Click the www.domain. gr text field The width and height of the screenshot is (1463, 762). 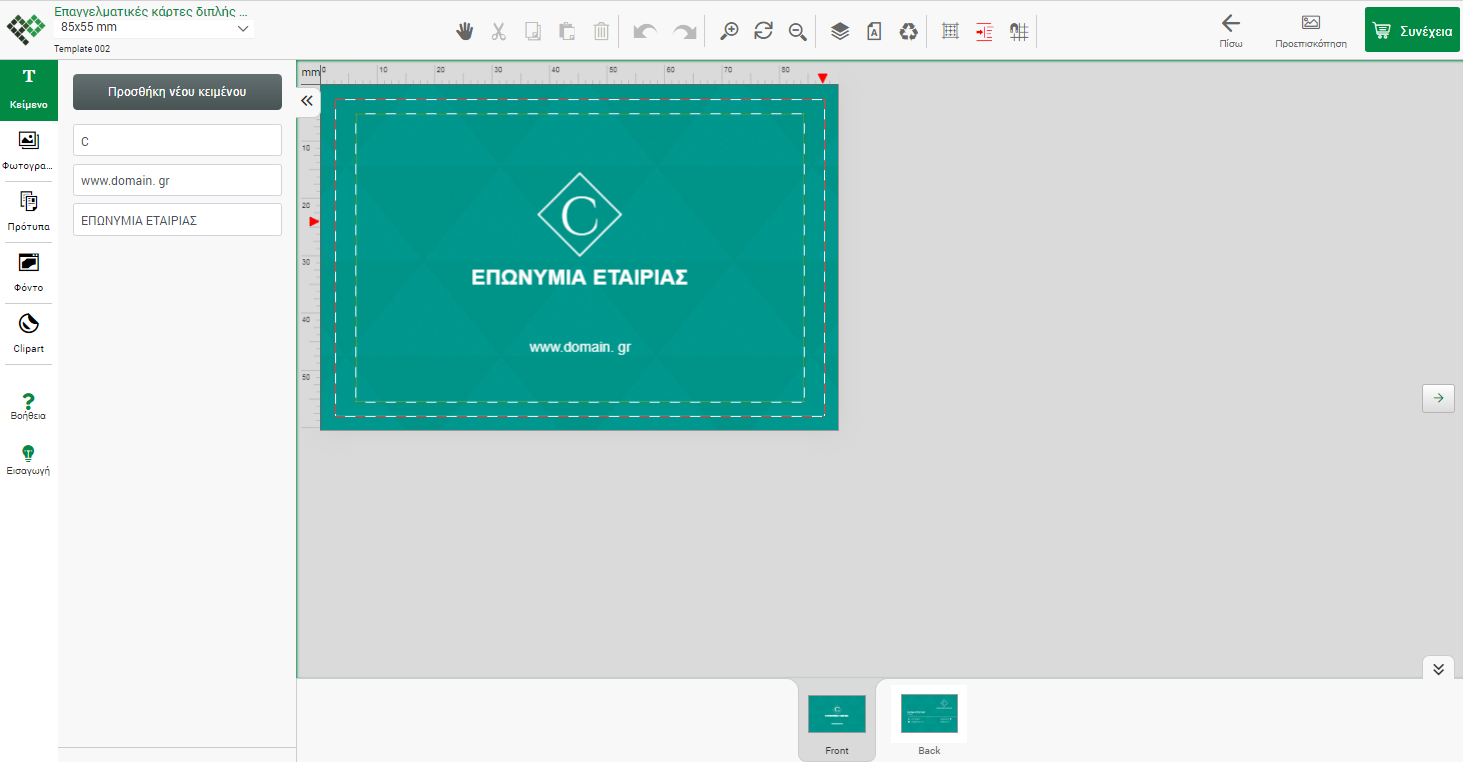(177, 181)
